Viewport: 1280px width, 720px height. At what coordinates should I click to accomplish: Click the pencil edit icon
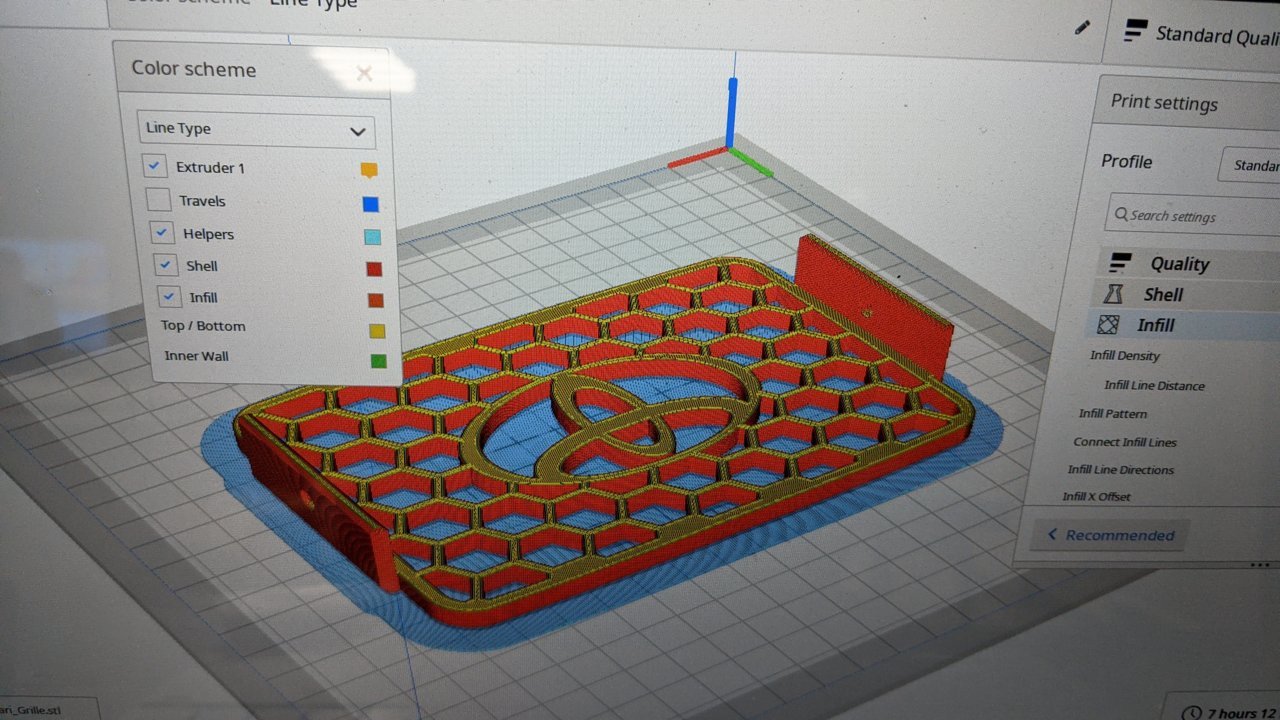coord(1082,28)
